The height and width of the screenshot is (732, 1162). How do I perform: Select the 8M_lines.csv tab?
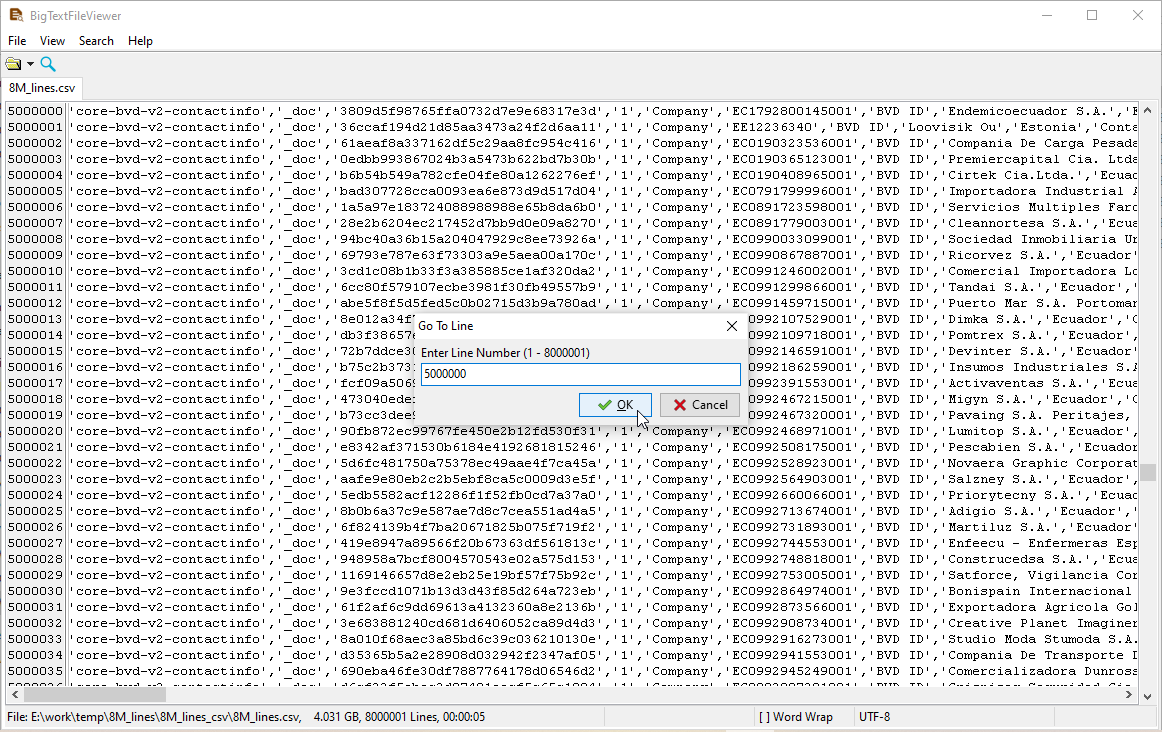click(x=42, y=87)
